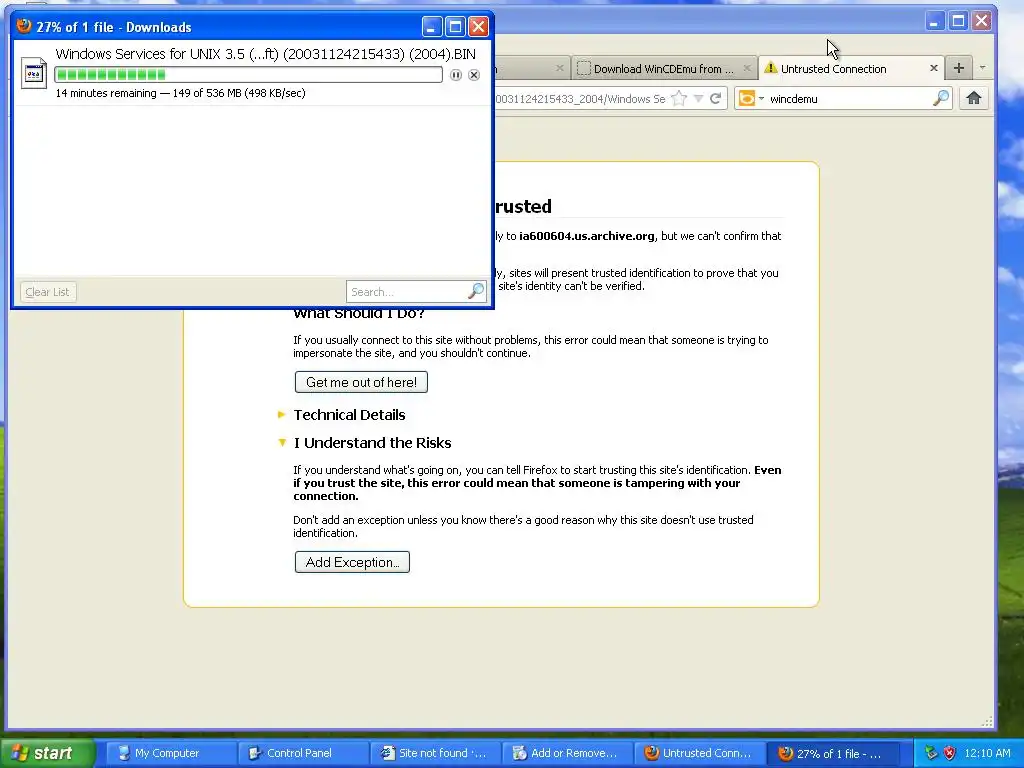
Task: Click the Firefox window resize grip
Action: 987,722
